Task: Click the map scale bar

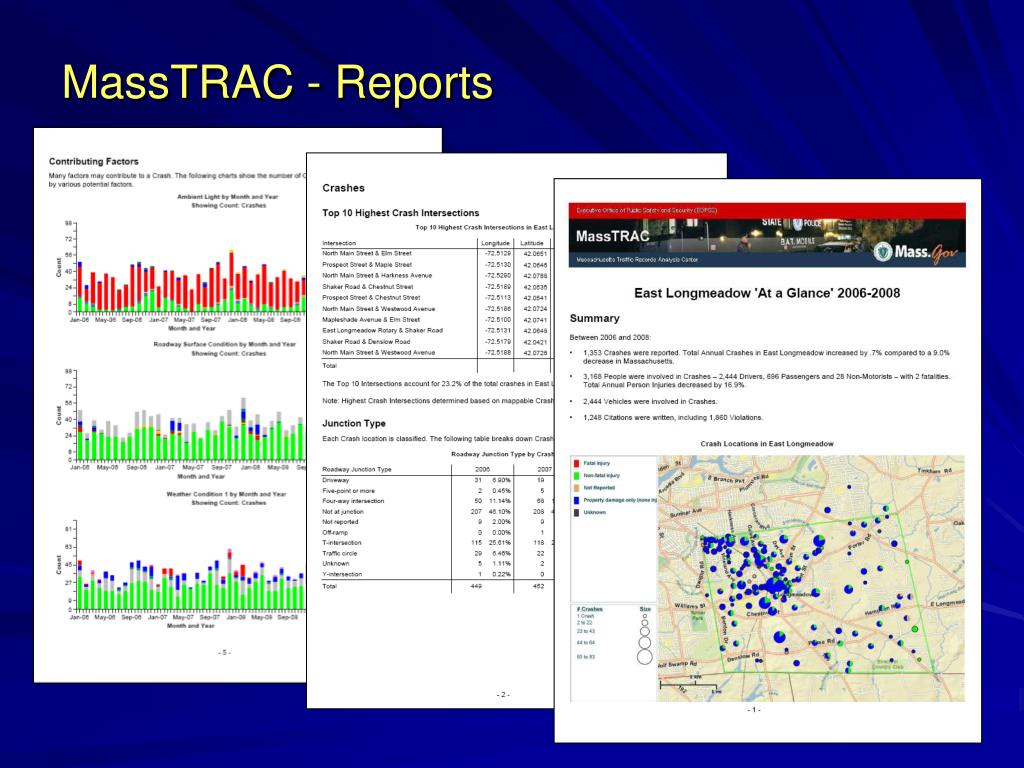Action: 690,683
